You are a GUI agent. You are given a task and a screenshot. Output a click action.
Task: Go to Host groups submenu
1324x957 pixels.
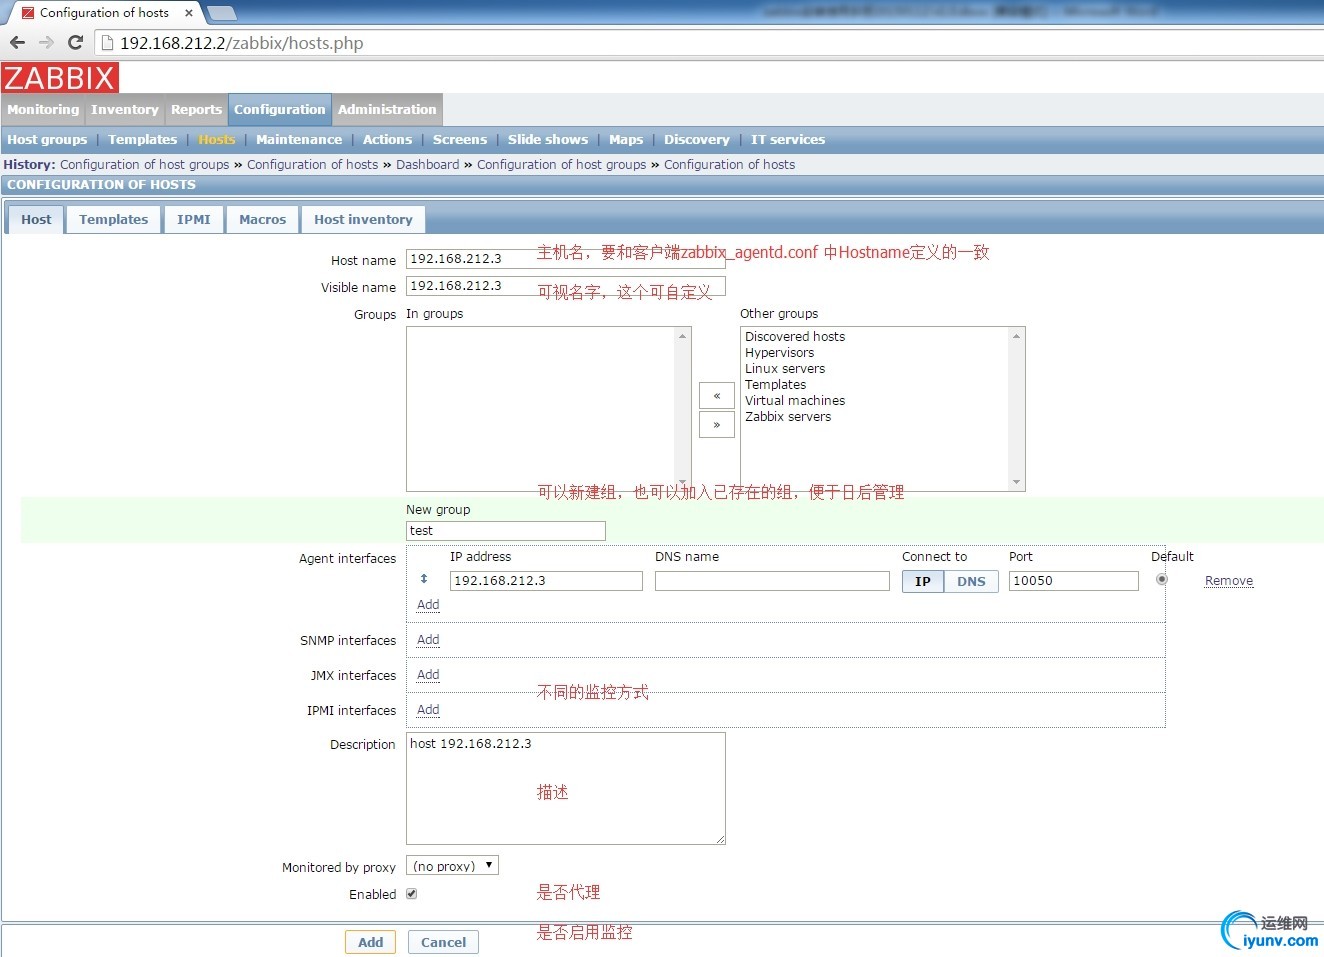[47, 140]
